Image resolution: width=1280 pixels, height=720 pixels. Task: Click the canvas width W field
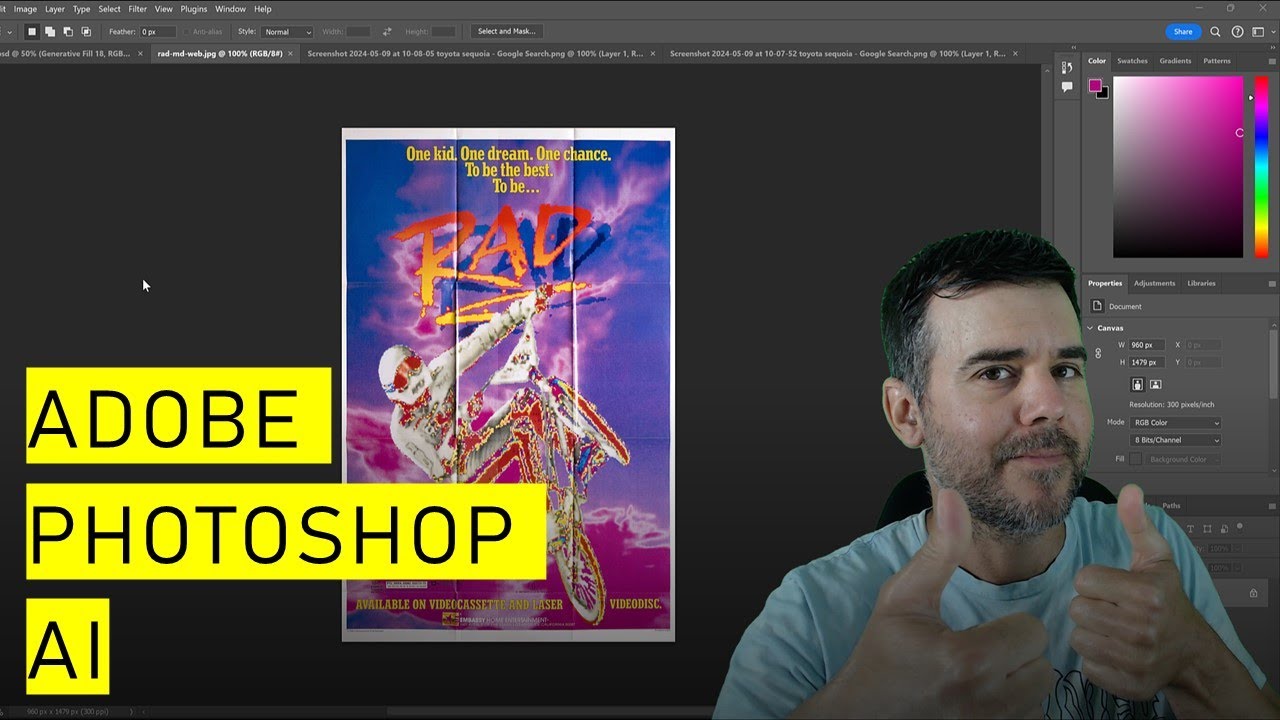pos(1145,345)
